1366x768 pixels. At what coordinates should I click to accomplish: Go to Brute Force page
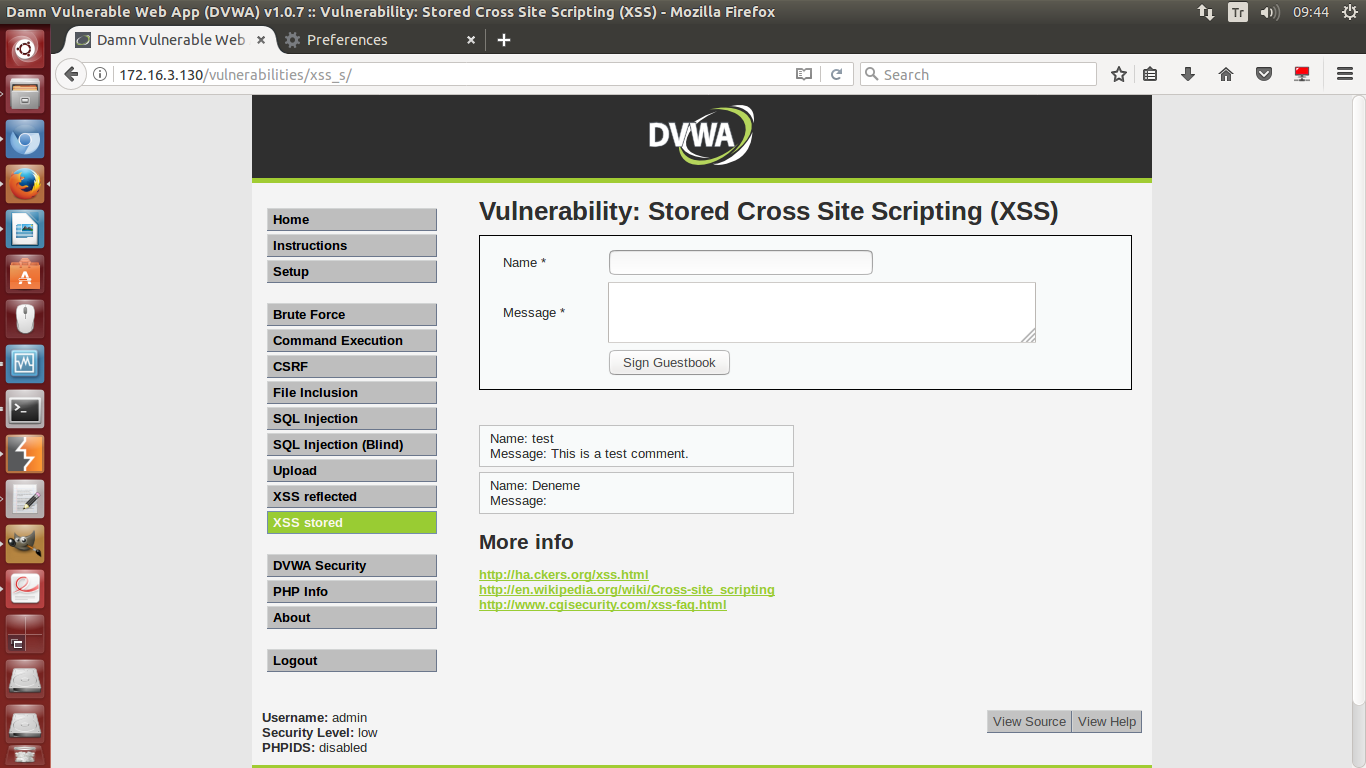[x=352, y=315]
